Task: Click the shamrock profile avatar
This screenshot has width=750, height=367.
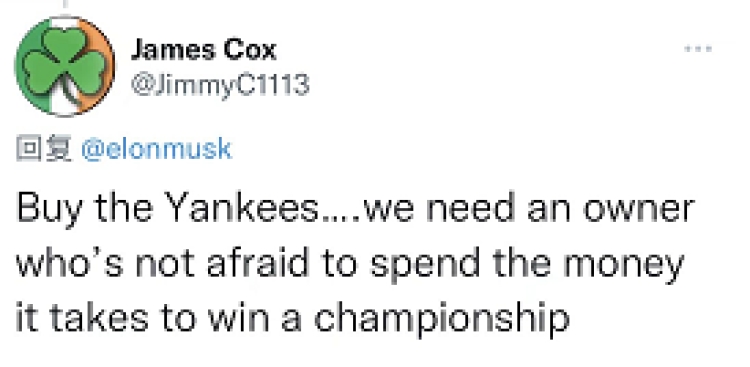Action: pyautogui.click(x=65, y=66)
